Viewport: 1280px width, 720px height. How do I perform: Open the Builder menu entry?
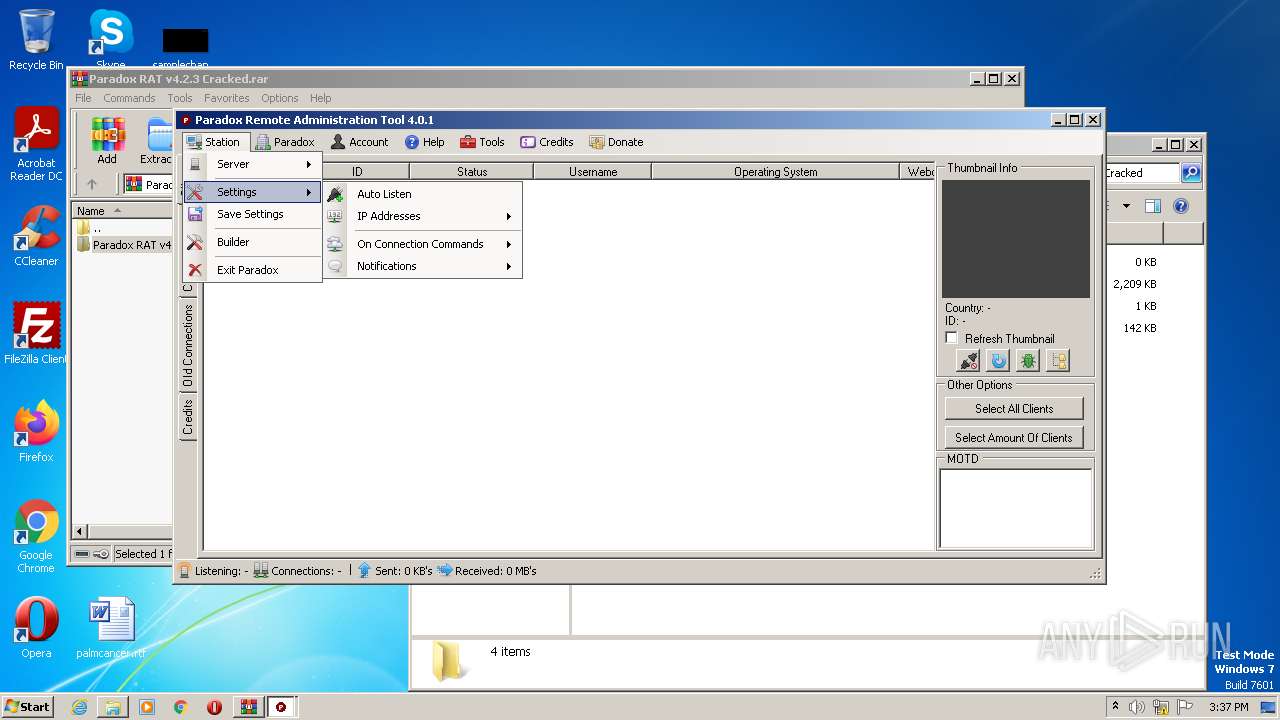pos(252,242)
